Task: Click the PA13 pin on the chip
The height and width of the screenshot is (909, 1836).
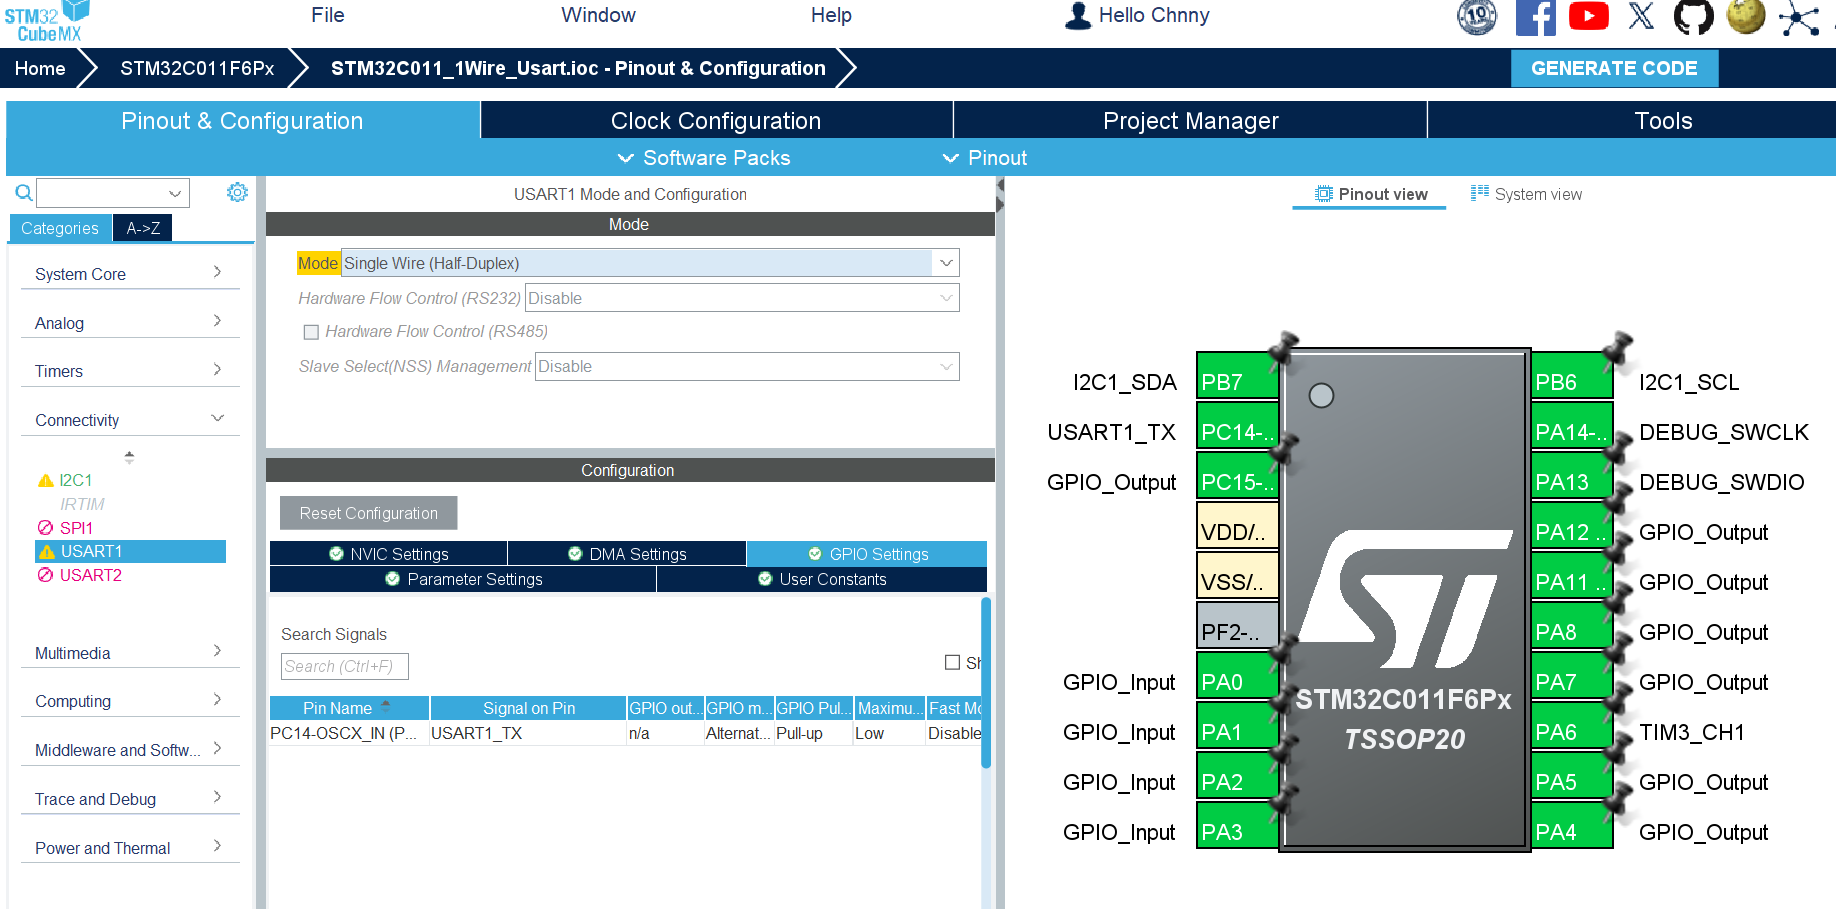Action: [1572, 476]
